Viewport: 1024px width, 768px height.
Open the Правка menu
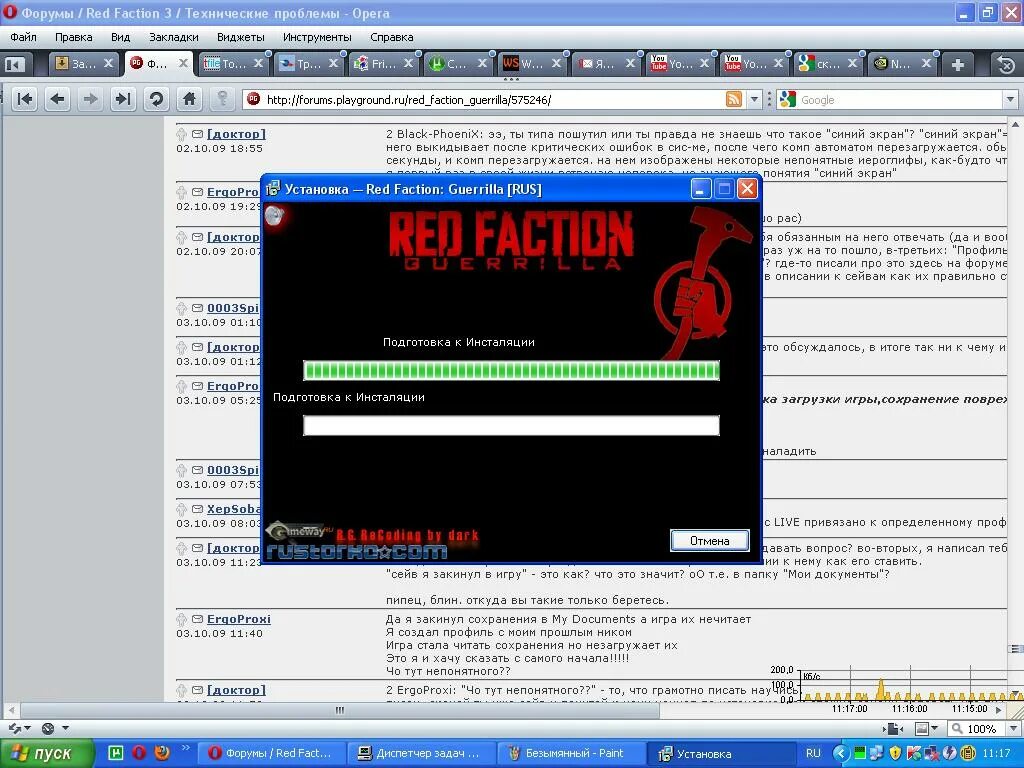[74, 37]
